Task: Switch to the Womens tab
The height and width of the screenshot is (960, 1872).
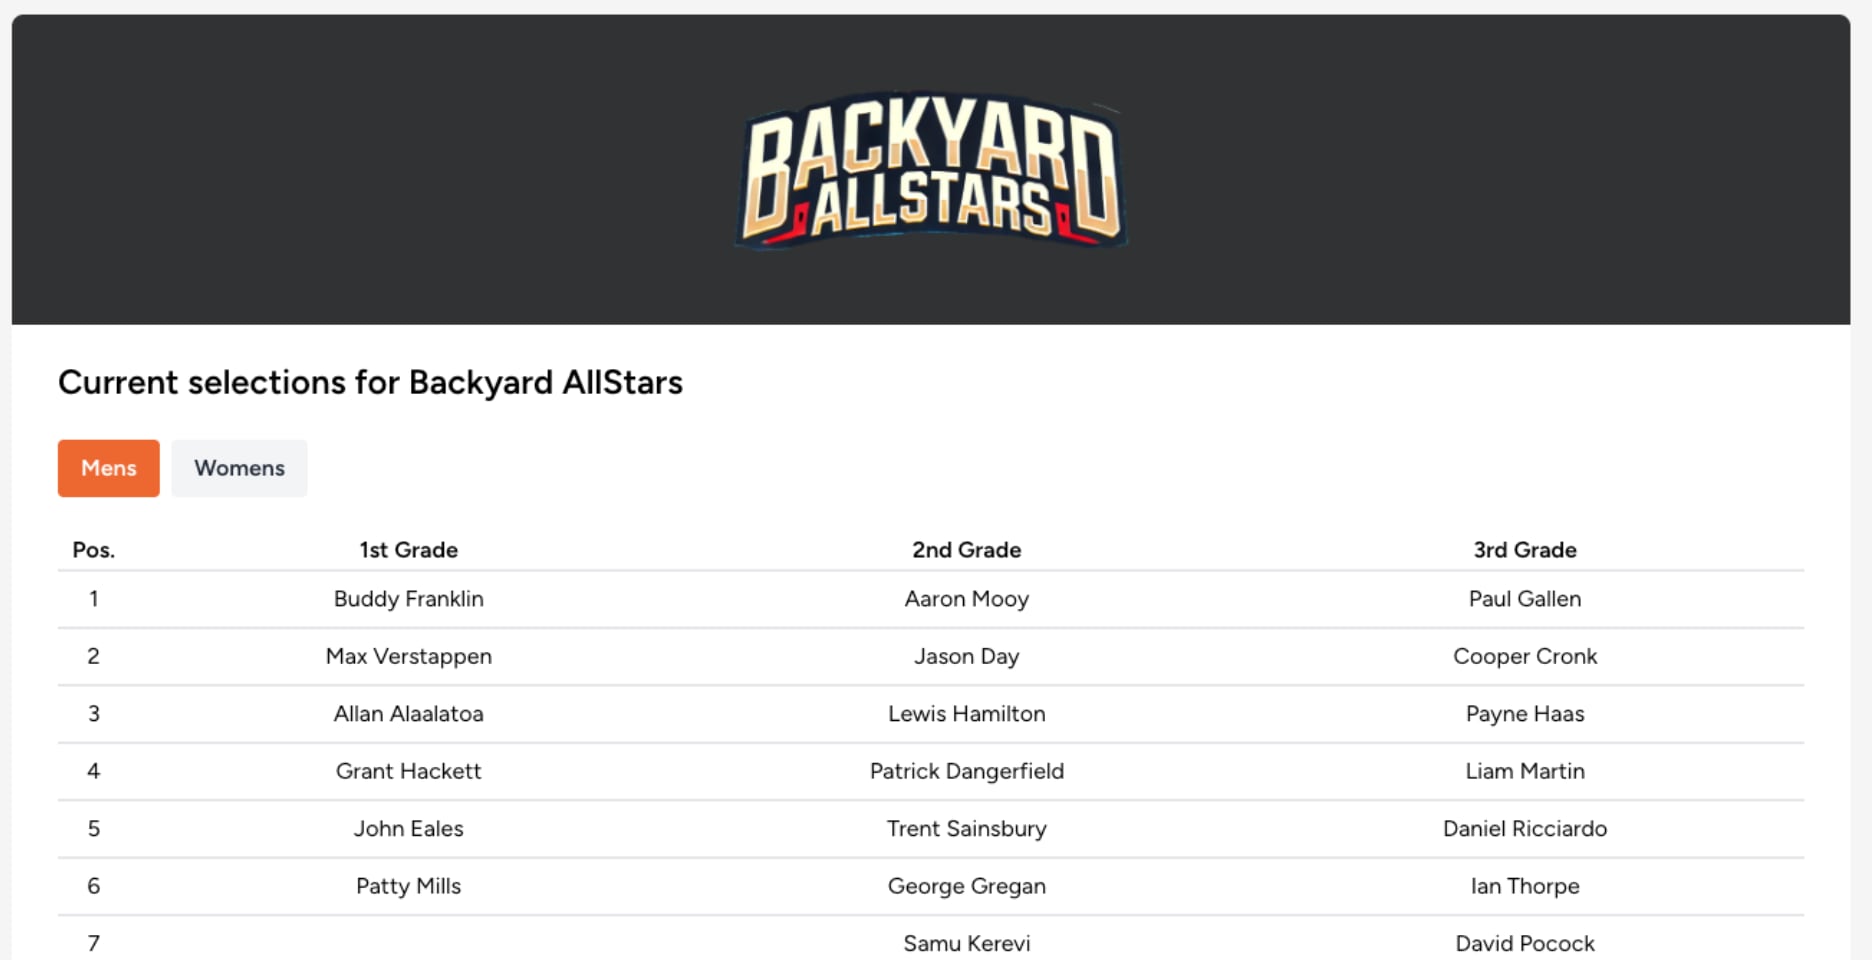Action: coord(239,468)
